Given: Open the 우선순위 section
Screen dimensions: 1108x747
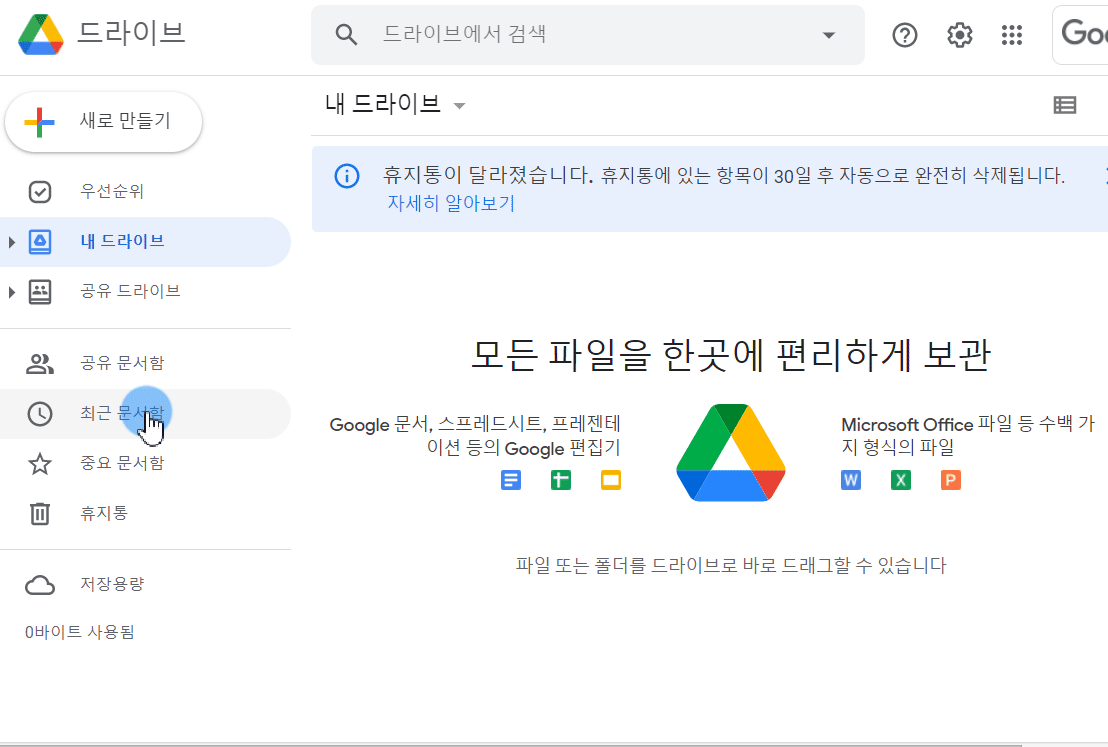Looking at the screenshot, I should tap(145, 192).
